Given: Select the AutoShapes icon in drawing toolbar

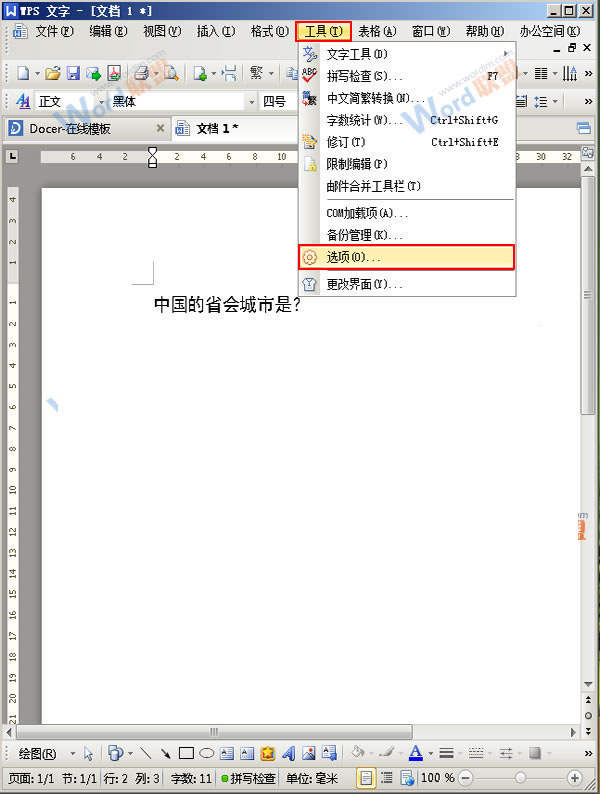Looking at the screenshot, I should (115, 753).
